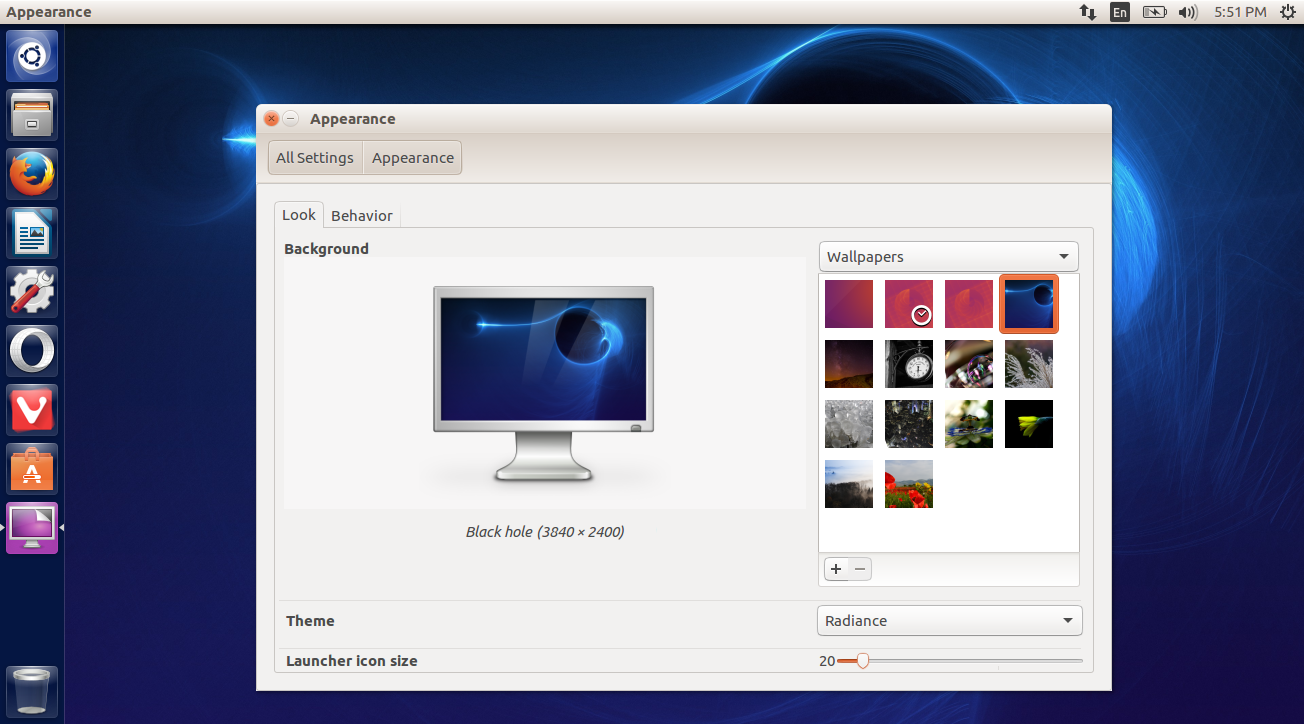
Task: Open the Ubuntu Dash launcher icon
Action: pos(31,56)
